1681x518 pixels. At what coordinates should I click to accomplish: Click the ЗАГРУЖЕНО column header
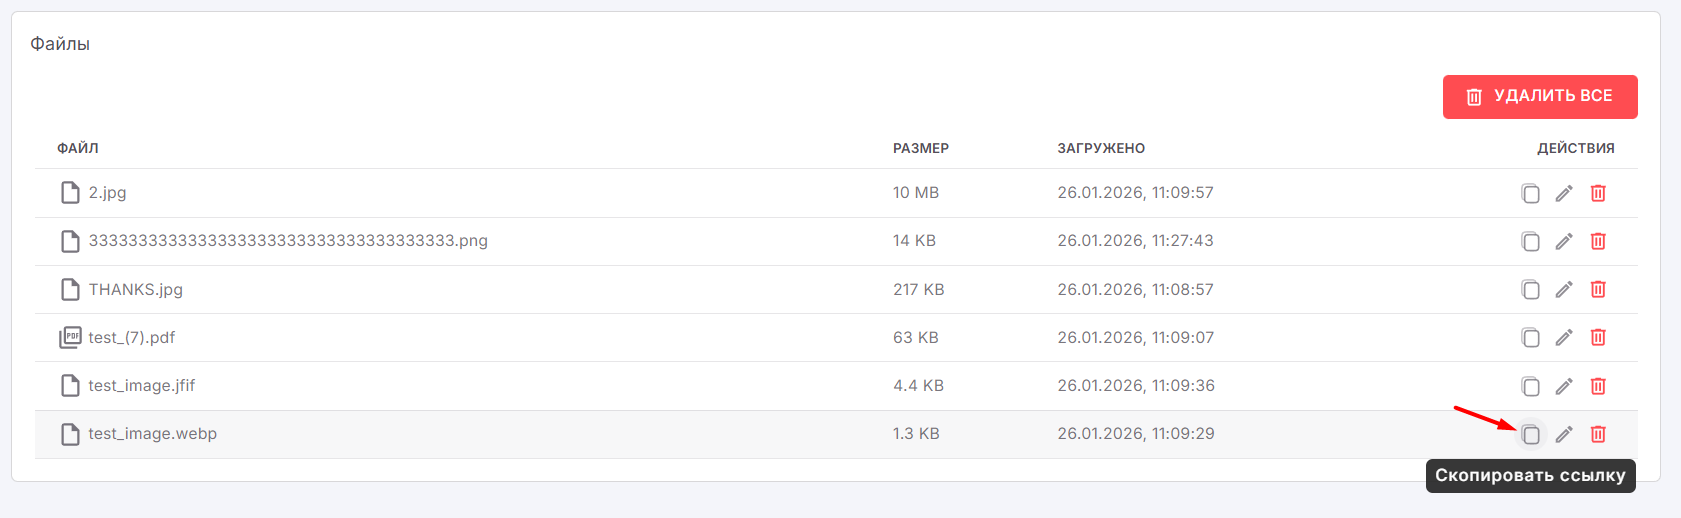(x=1101, y=148)
